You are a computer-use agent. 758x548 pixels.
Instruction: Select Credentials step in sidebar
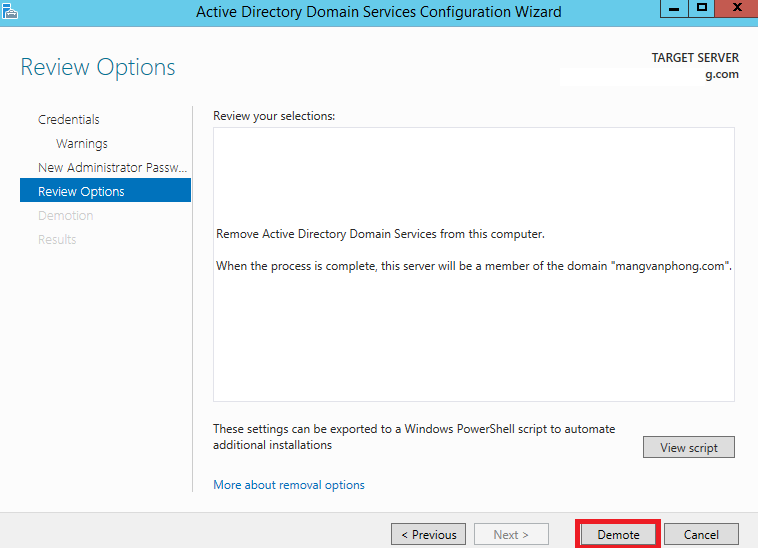pos(69,119)
